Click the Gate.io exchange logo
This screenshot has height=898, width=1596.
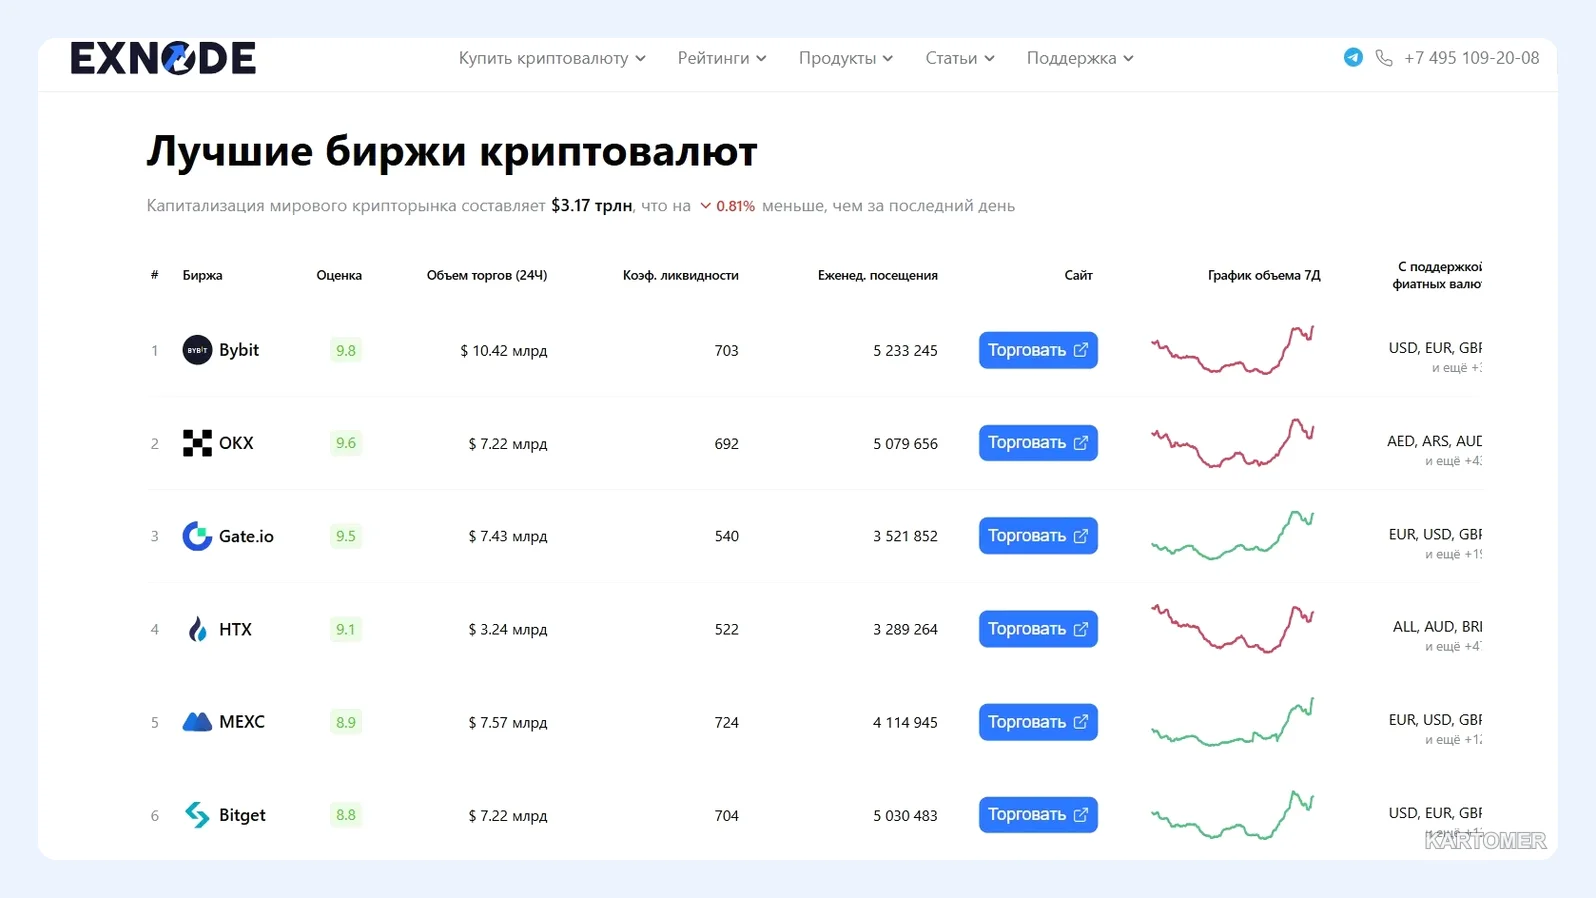coord(197,536)
